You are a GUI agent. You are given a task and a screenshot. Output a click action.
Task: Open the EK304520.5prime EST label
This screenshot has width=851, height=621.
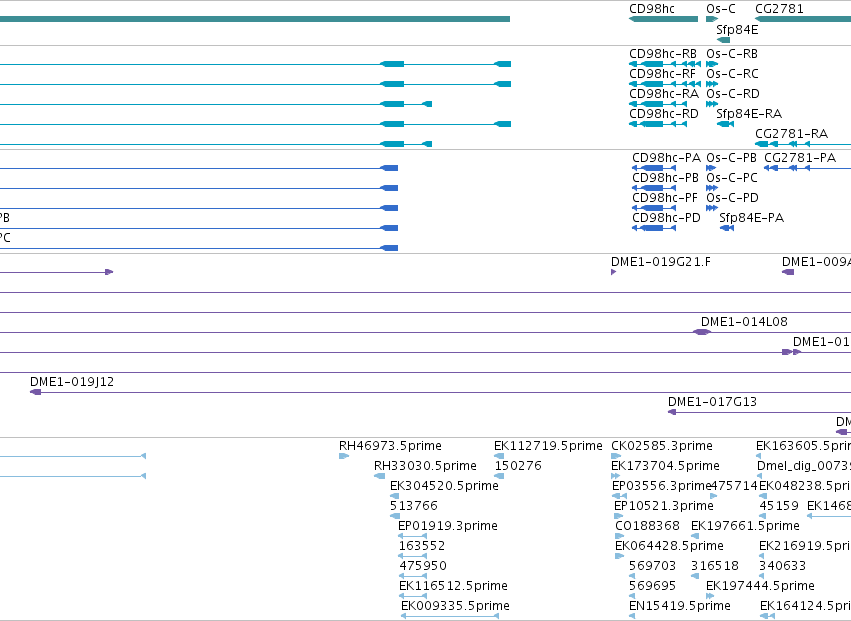click(x=444, y=486)
